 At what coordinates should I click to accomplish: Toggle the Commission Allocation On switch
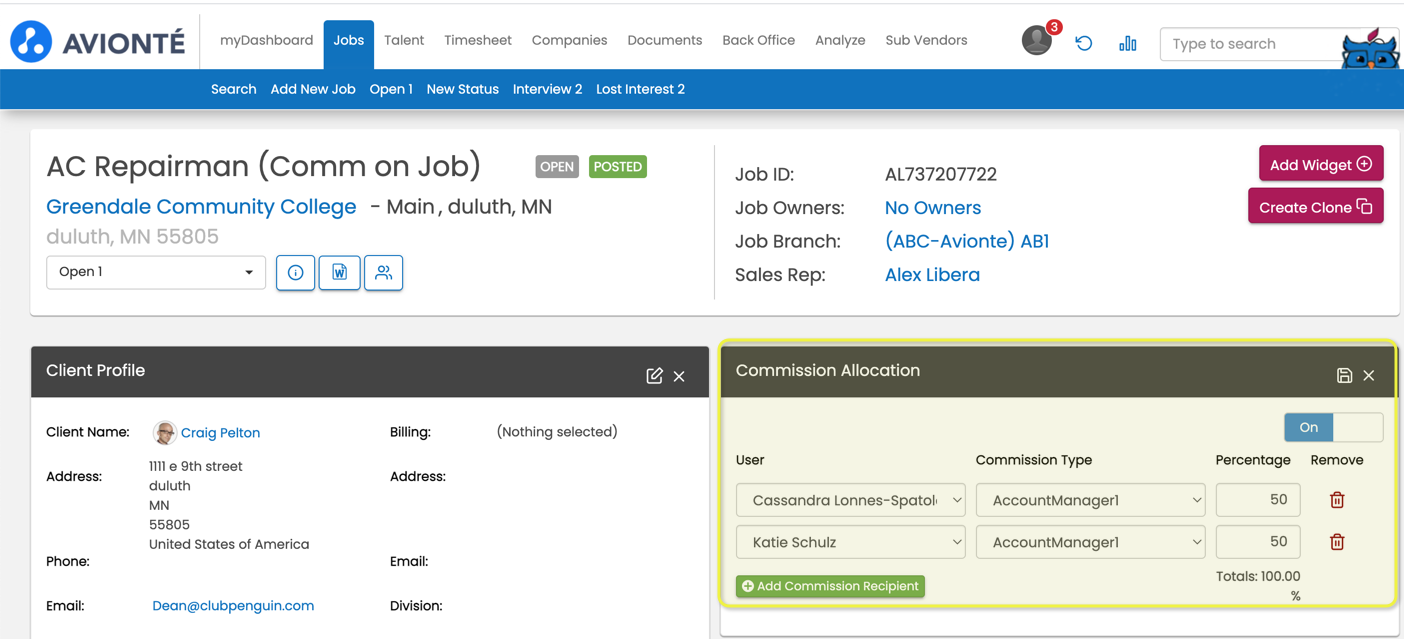[1333, 427]
